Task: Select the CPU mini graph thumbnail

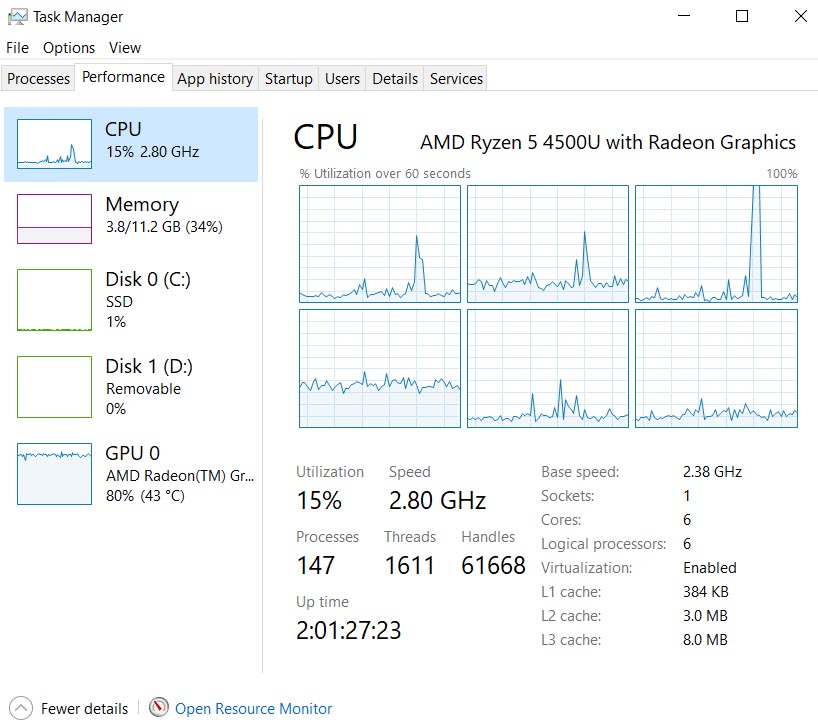Action: 54,143
